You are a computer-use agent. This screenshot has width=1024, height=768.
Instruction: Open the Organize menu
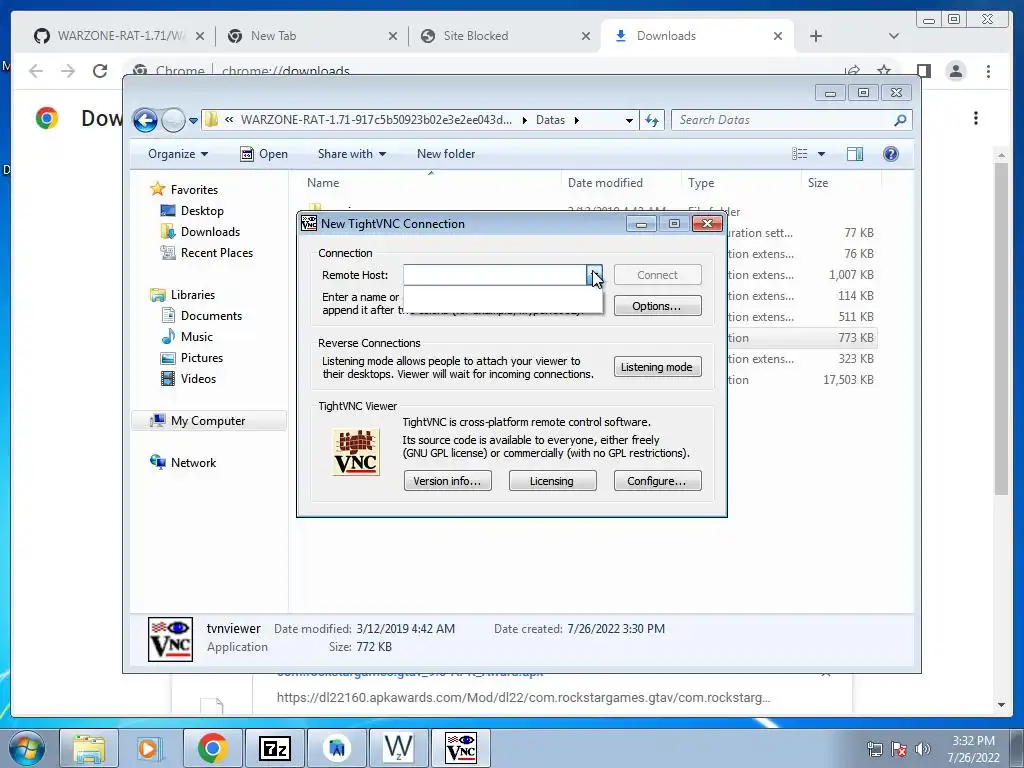(178, 154)
